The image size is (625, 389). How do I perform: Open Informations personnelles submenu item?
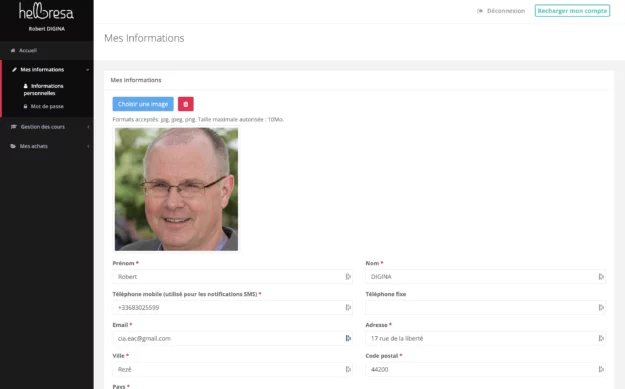43,90
